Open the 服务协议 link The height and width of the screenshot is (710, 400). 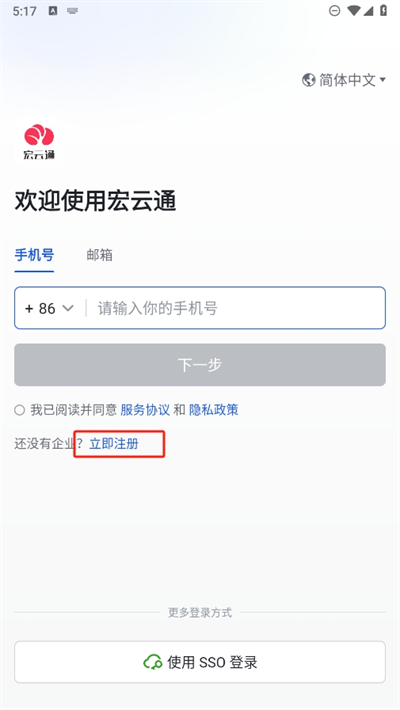(145, 410)
